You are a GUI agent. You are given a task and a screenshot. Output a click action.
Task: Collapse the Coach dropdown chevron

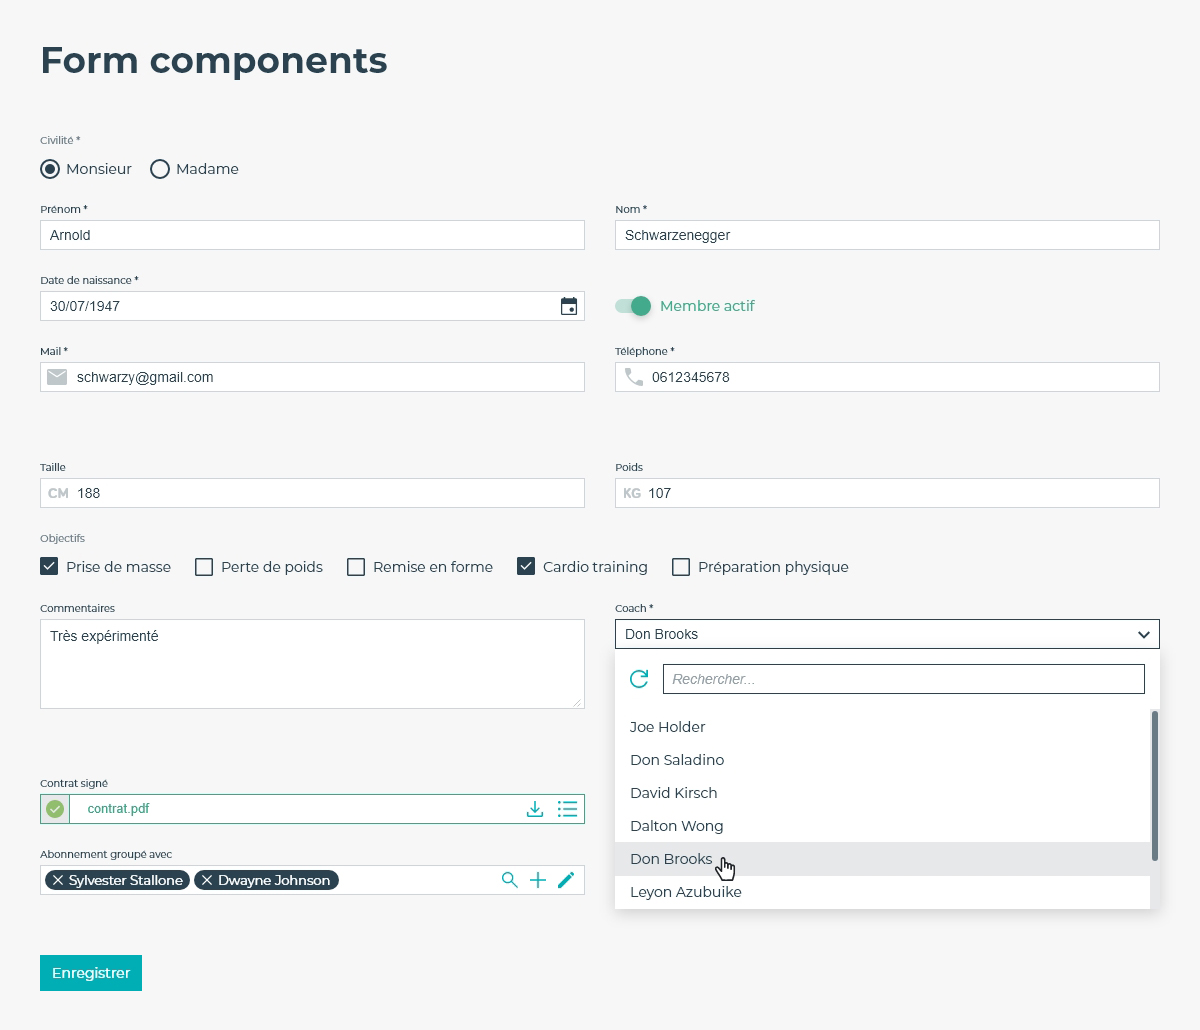(1144, 635)
